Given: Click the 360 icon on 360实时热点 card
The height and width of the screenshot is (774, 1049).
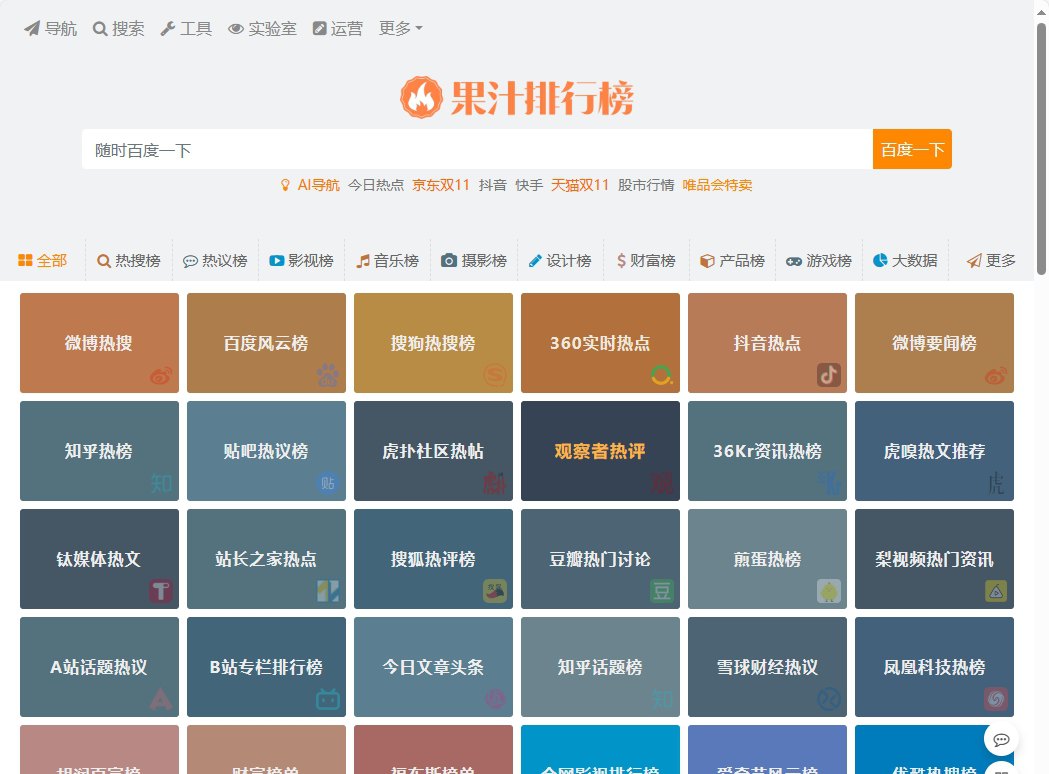Looking at the screenshot, I should click(x=661, y=372).
